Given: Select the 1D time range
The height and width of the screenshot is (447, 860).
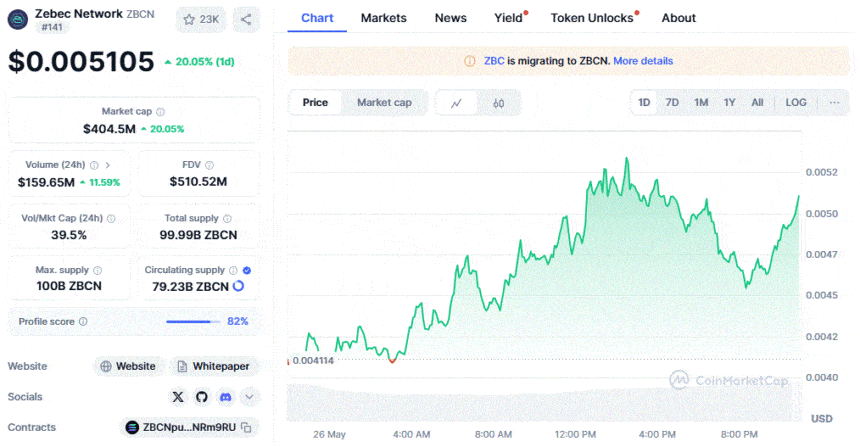Looking at the screenshot, I should pos(644,103).
